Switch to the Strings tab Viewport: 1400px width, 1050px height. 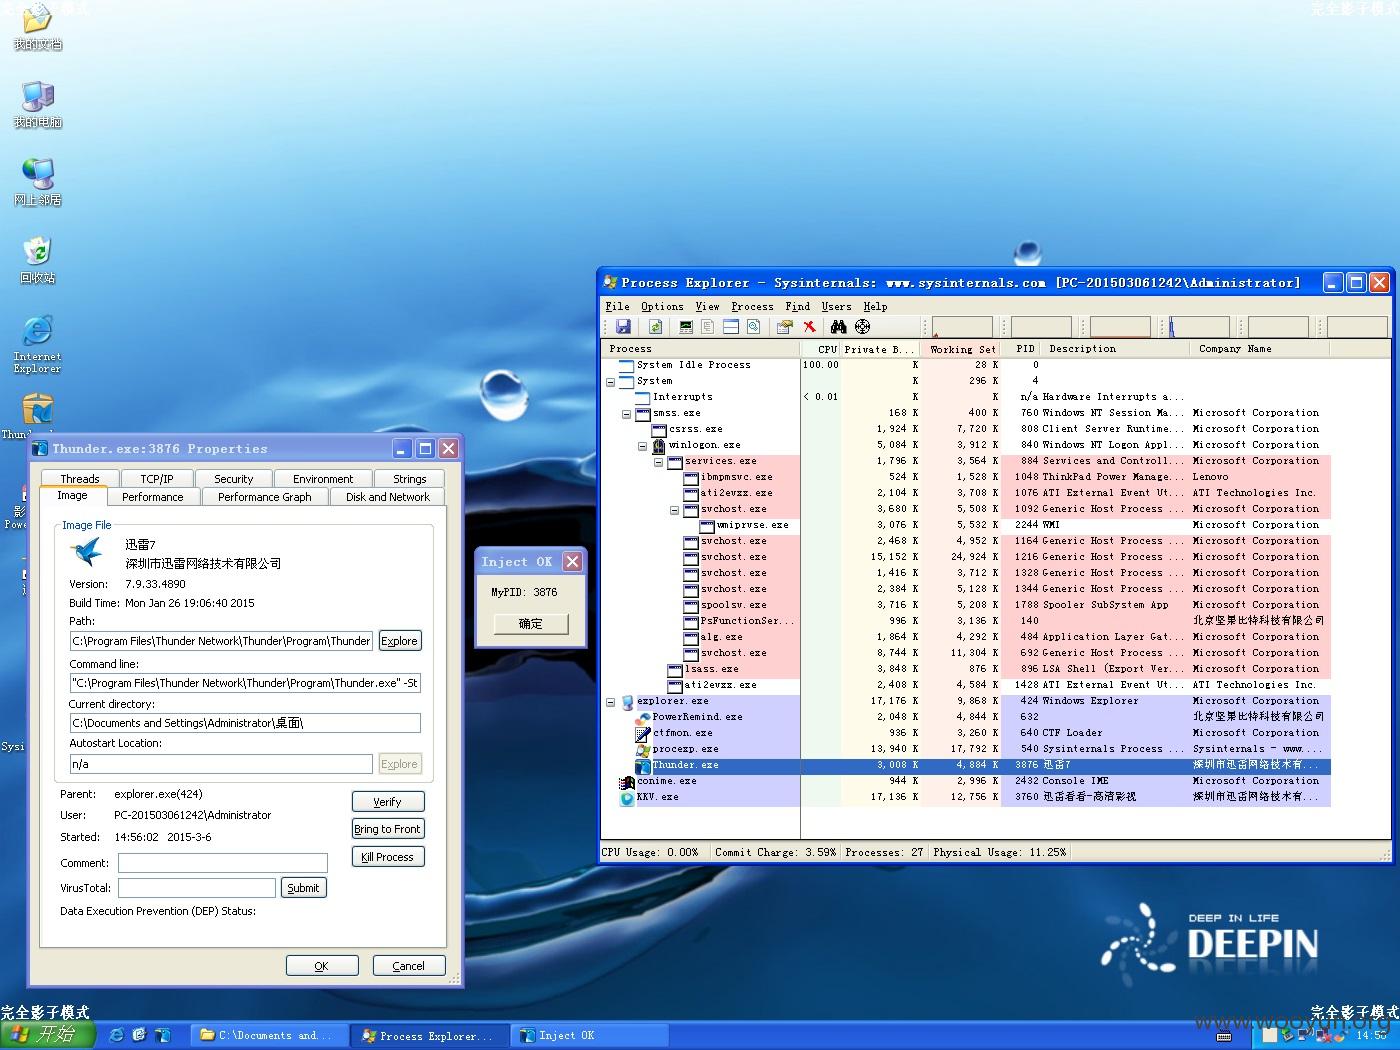tap(409, 479)
